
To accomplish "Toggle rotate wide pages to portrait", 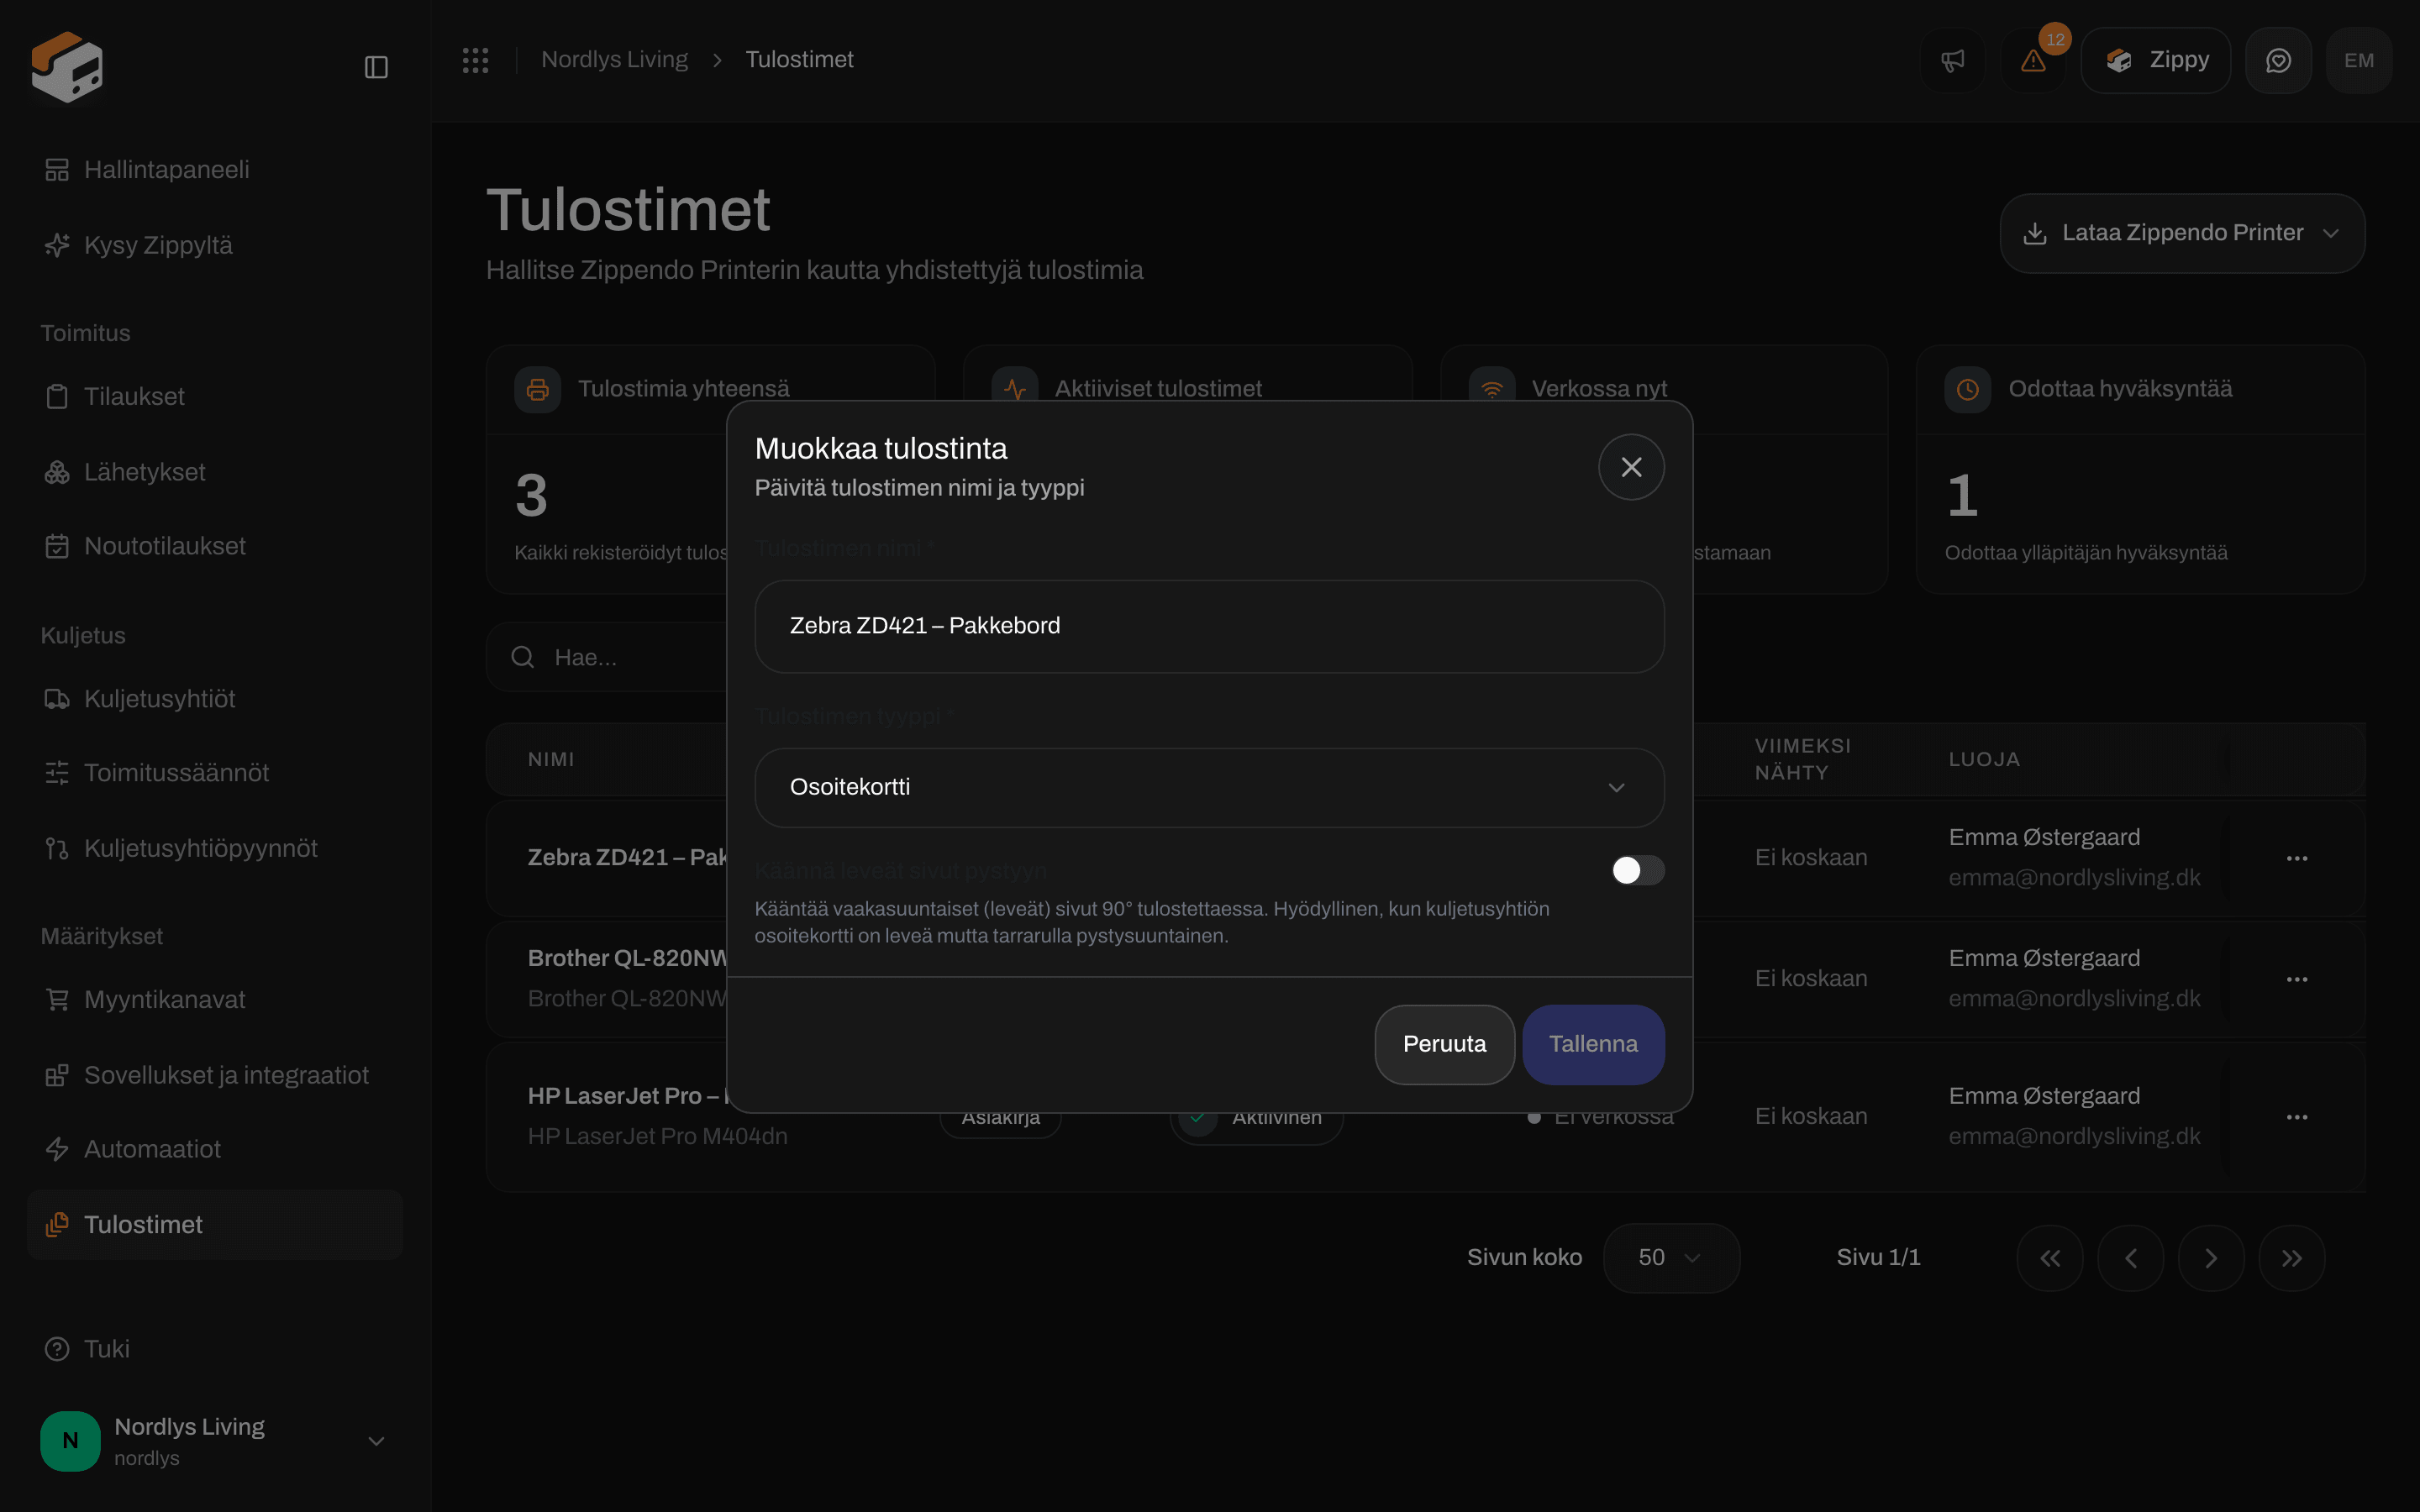I will coord(1637,870).
